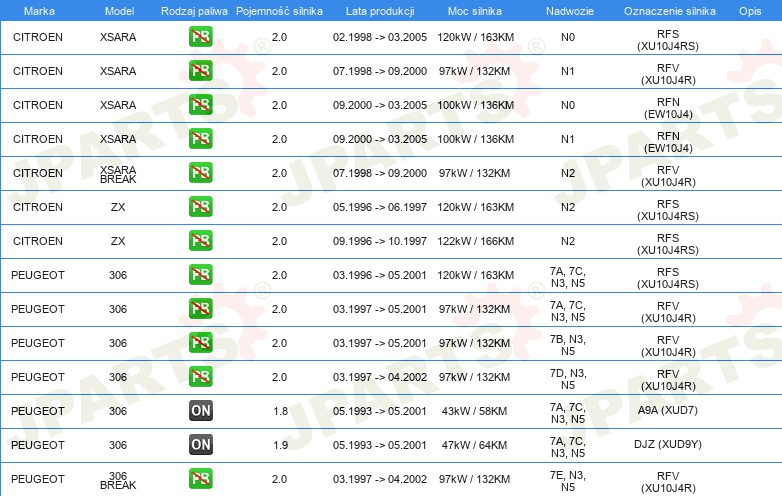The width and height of the screenshot is (782, 496).
Task: Select the 1.9 engine capacity cell
Action: (280, 445)
